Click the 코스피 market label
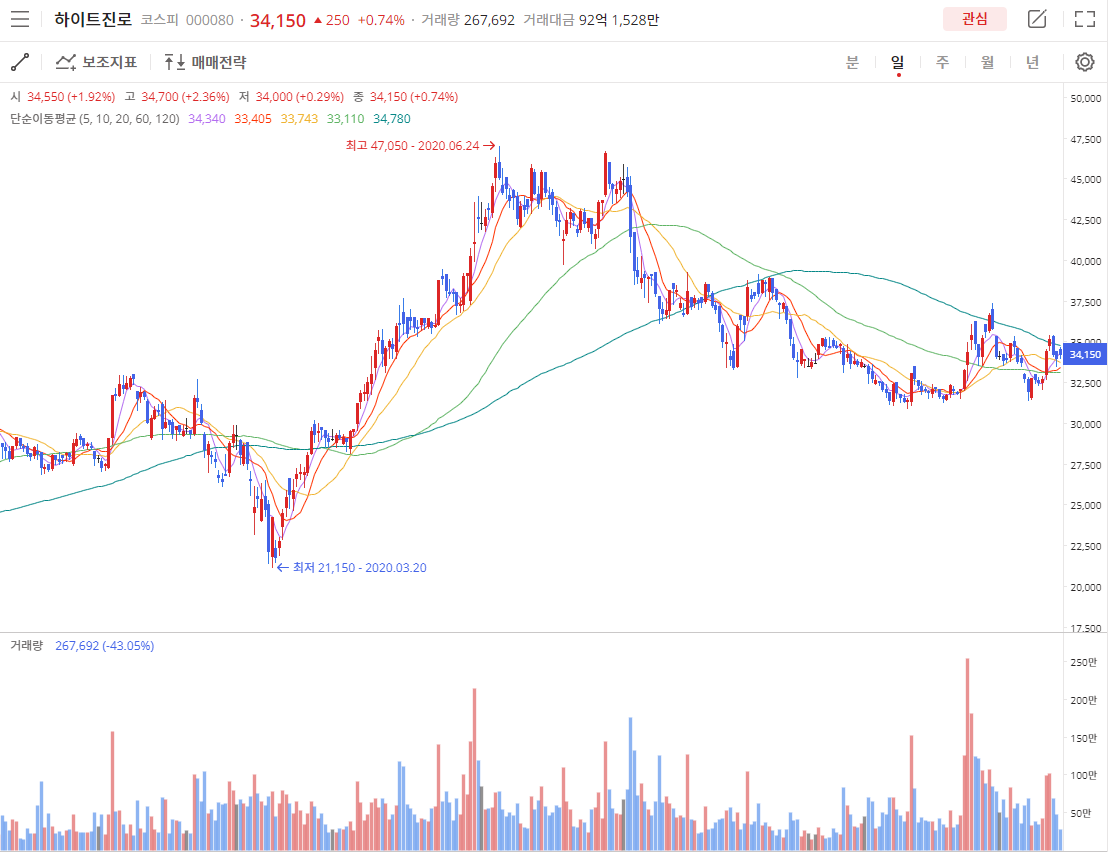 coord(160,20)
